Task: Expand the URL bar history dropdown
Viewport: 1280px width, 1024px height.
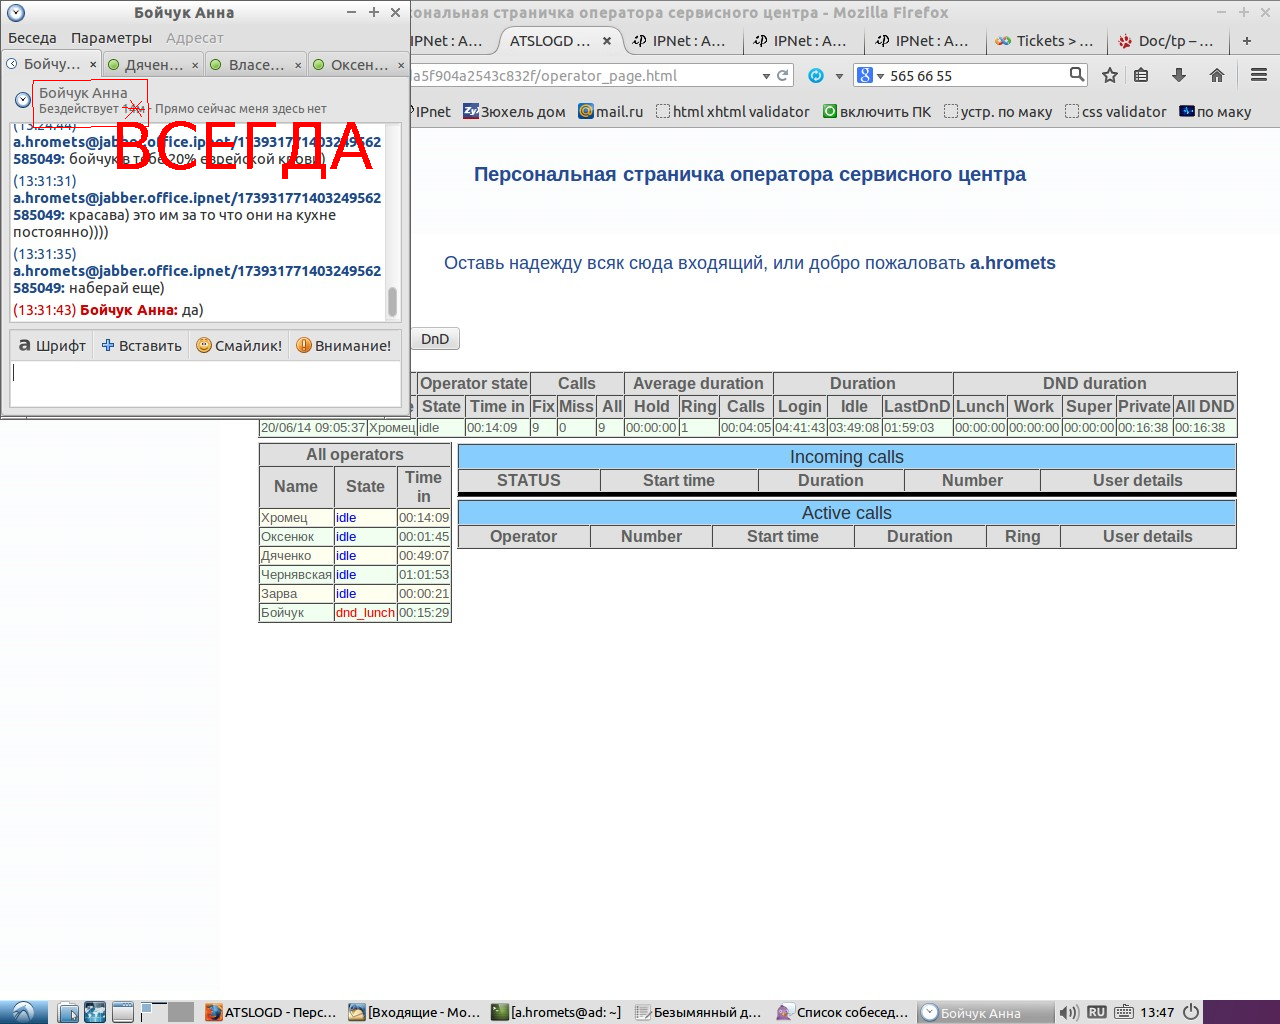Action: coord(766,75)
